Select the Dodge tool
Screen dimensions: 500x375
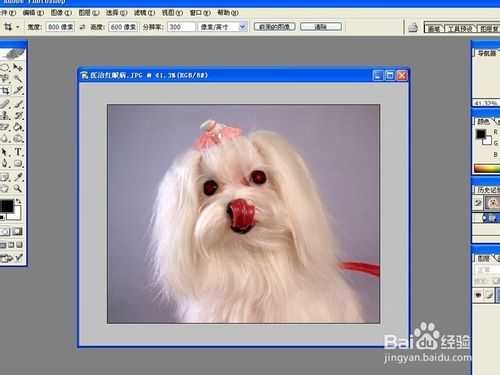click(18, 138)
